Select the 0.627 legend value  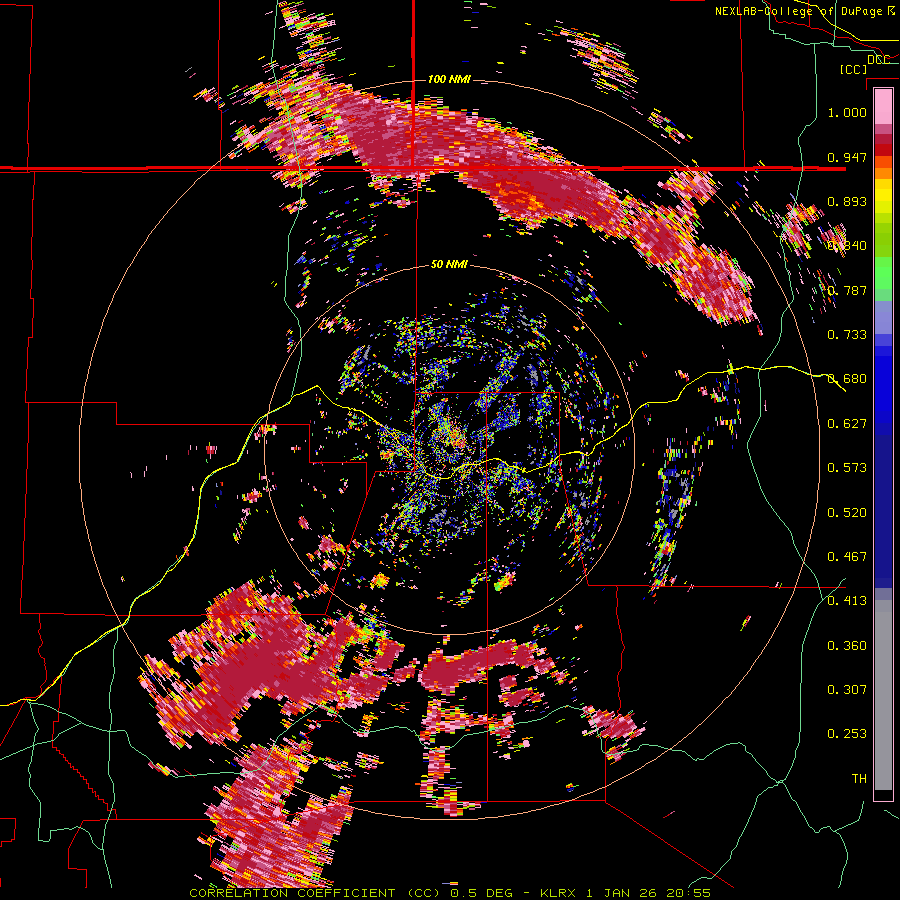click(x=847, y=424)
